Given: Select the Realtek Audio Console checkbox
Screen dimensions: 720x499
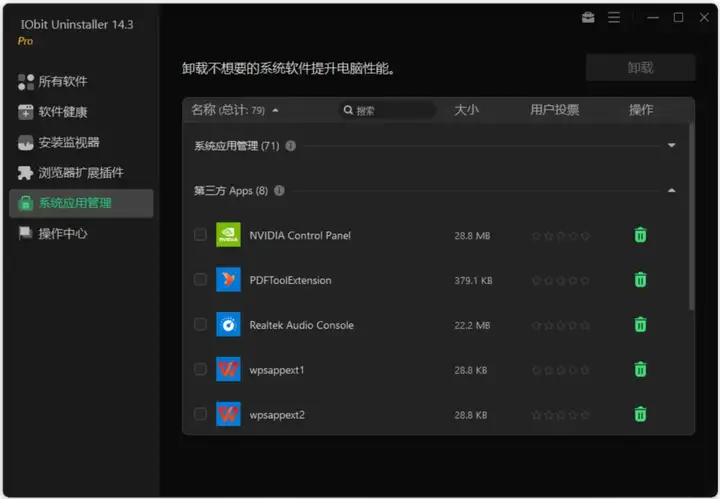Looking at the screenshot, I should pos(200,324).
